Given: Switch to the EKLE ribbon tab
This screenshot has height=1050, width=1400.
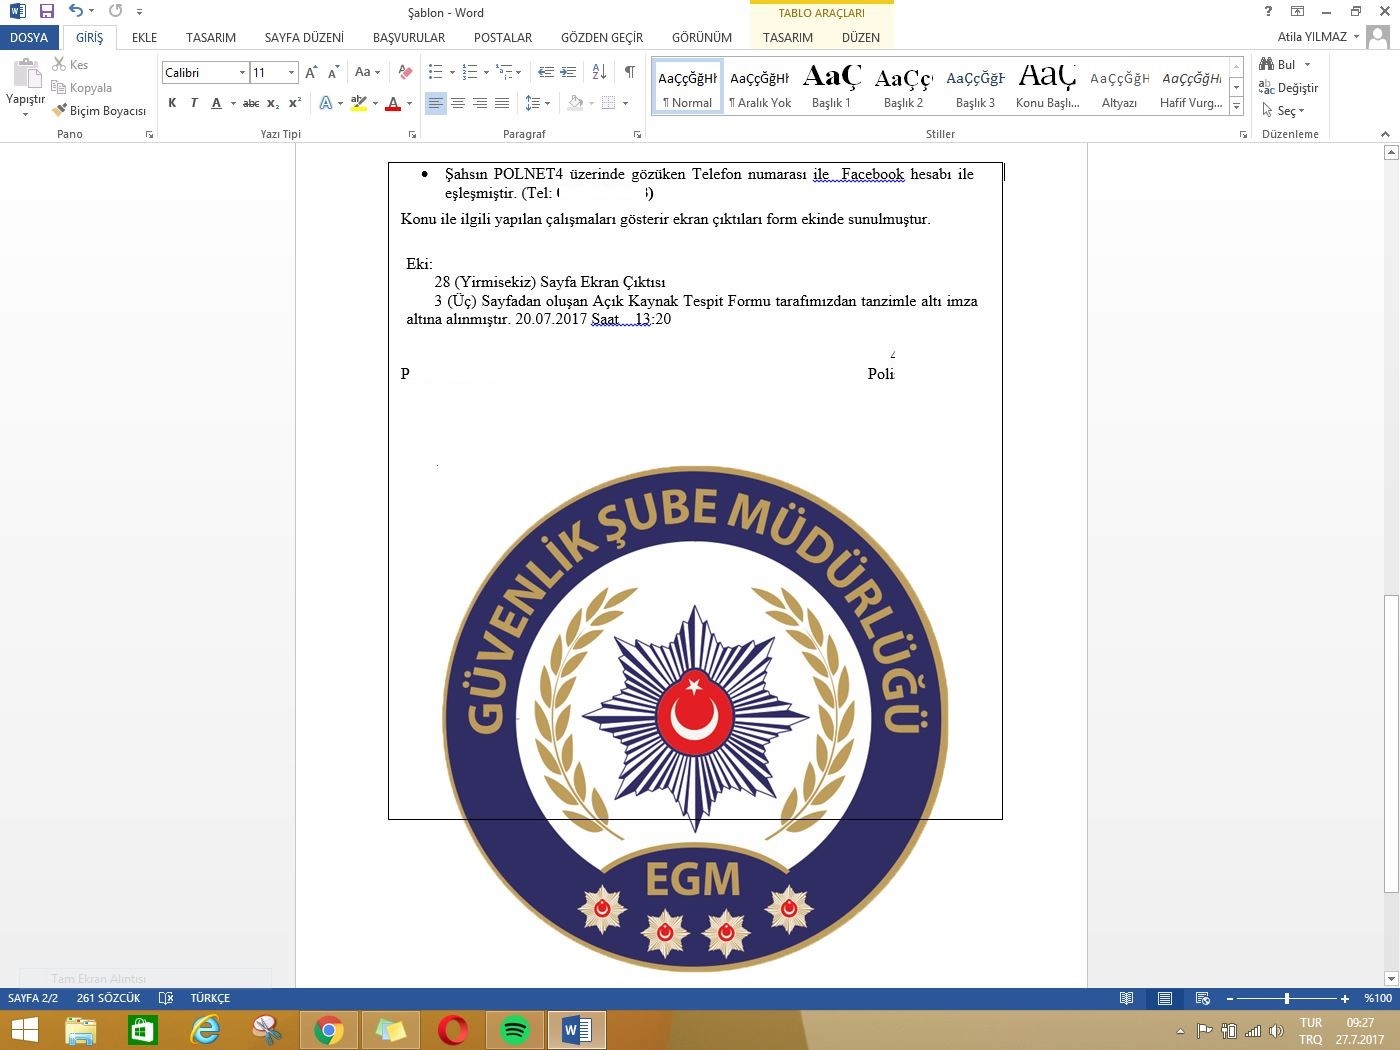Looking at the screenshot, I should (145, 37).
